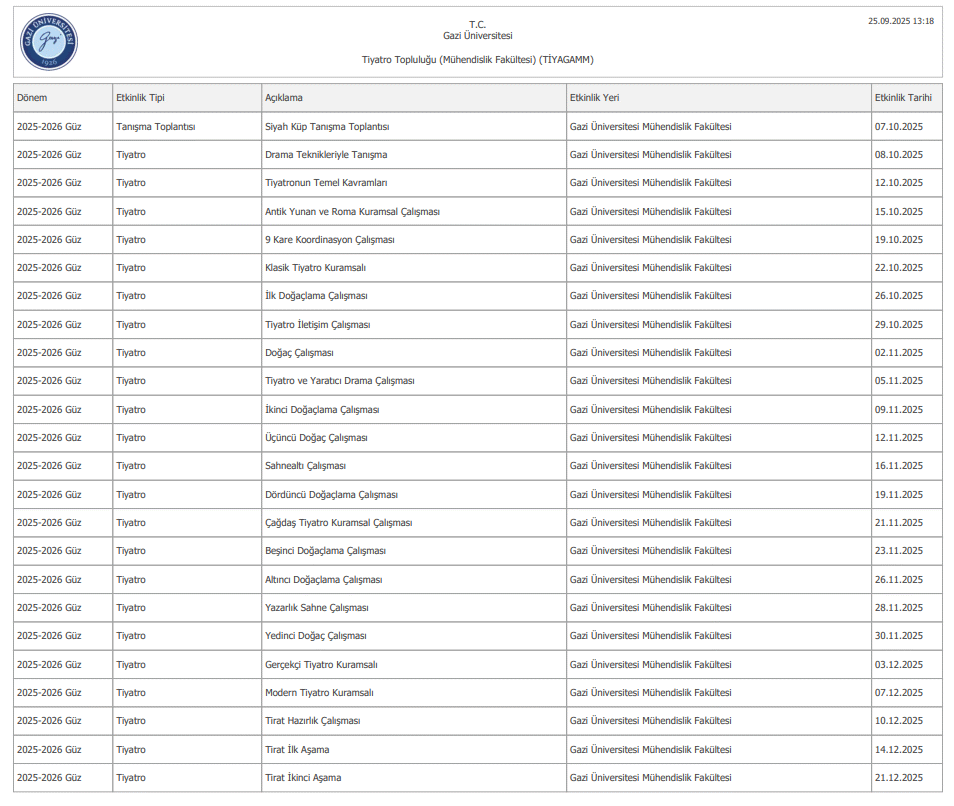This screenshot has height=806, width=954.
Task: Click the Tanışma Toplantısı event type cell
Action: [155, 127]
